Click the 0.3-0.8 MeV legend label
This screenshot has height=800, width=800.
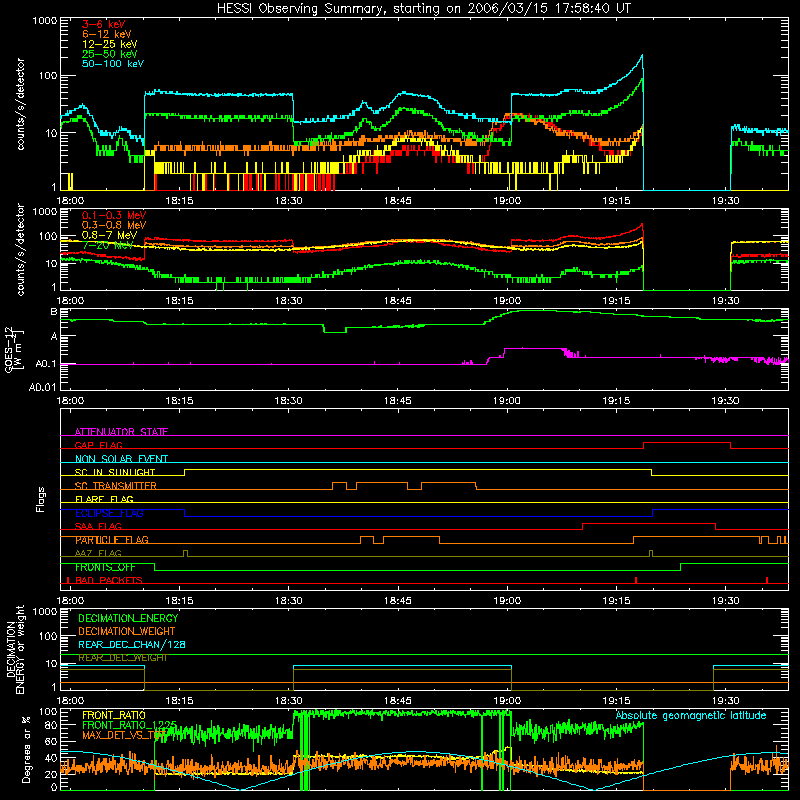point(114,226)
